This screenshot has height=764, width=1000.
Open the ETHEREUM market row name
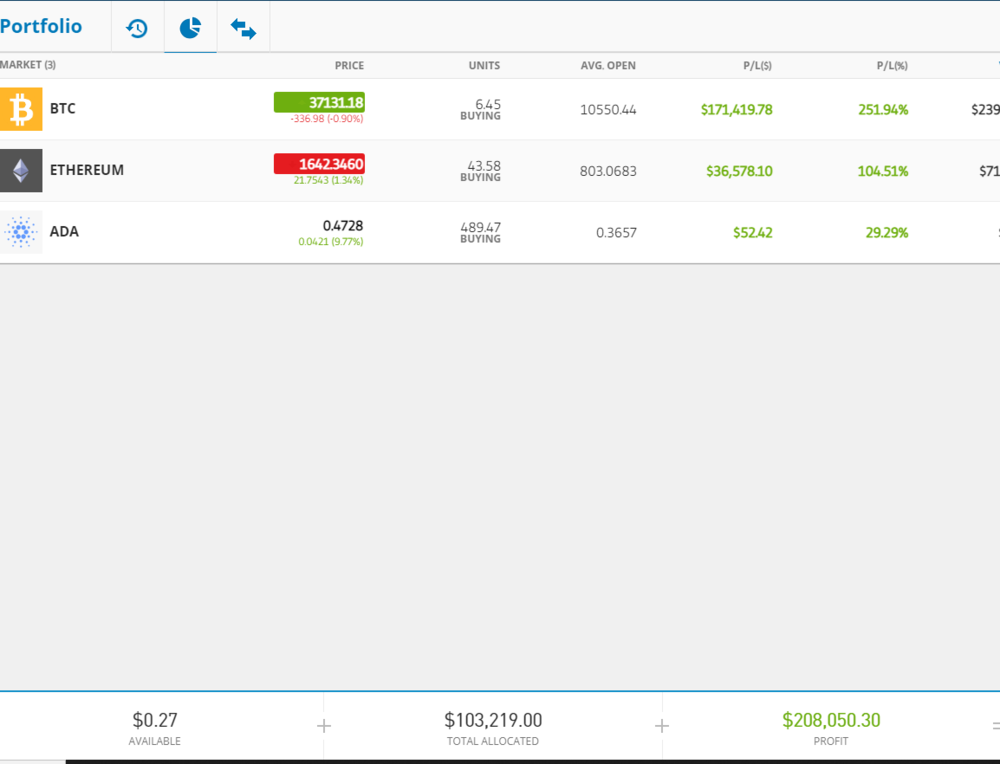coord(87,170)
